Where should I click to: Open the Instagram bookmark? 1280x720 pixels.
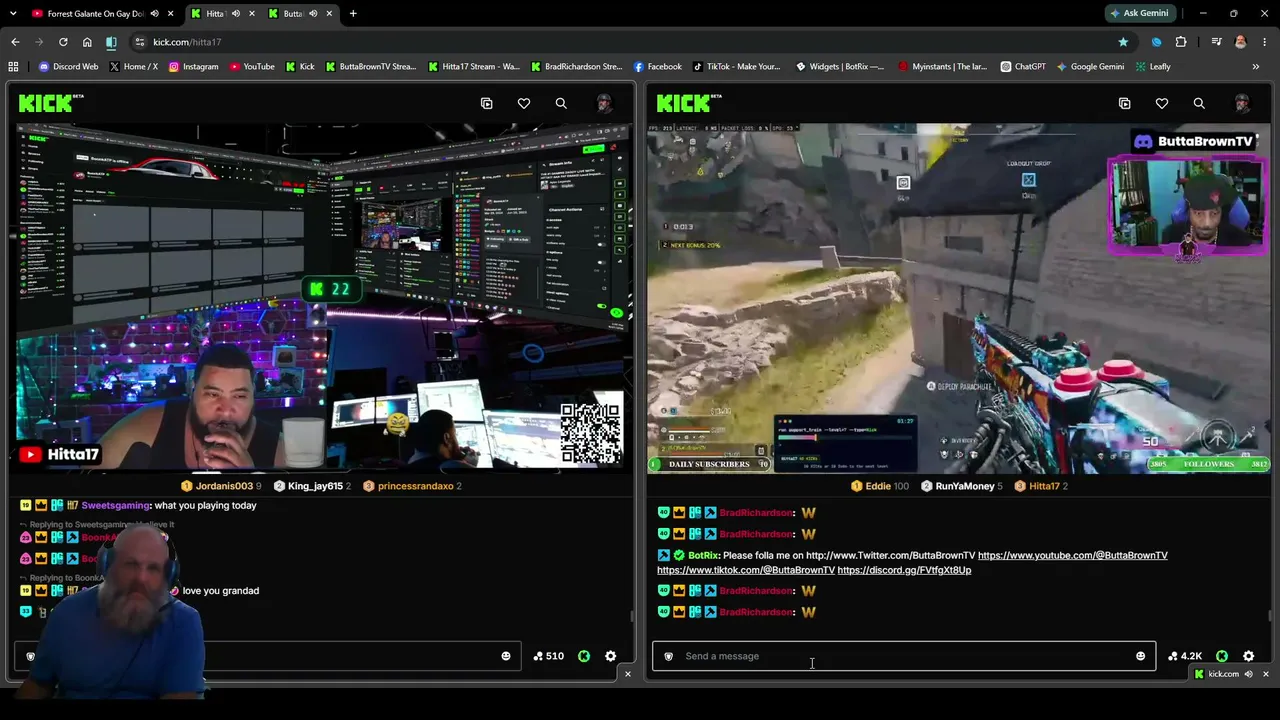(x=193, y=67)
